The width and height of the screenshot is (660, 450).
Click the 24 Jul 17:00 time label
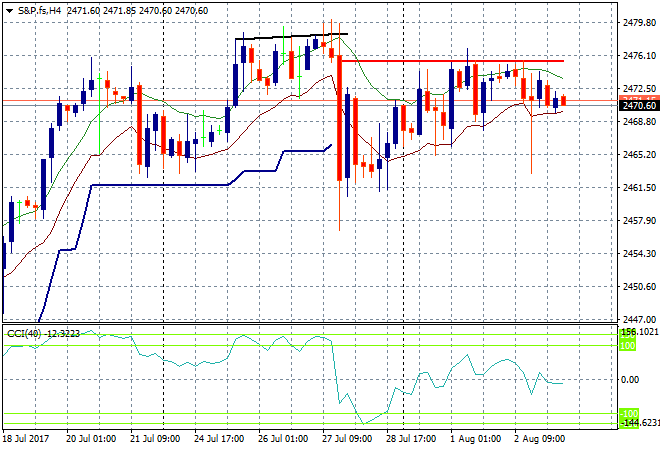(219, 439)
